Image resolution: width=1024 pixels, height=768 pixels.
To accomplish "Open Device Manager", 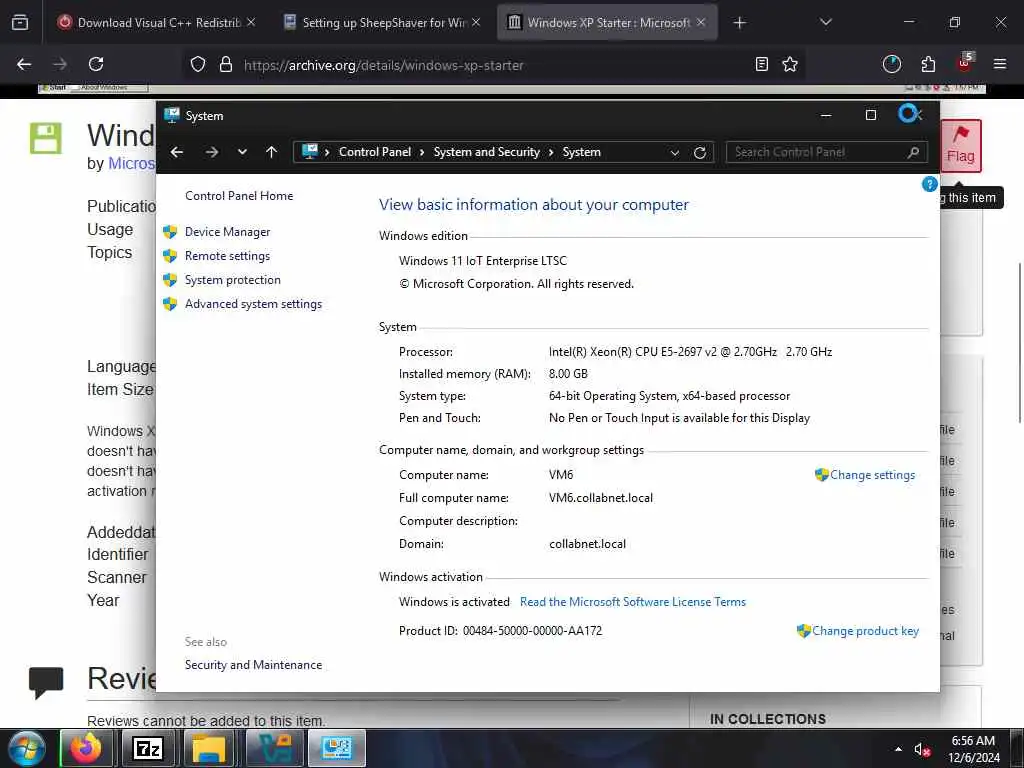I will [227, 232].
